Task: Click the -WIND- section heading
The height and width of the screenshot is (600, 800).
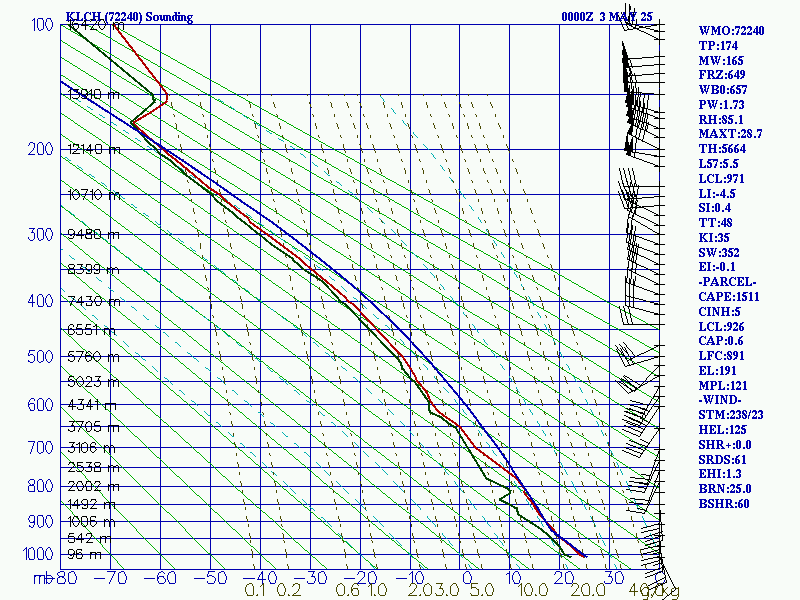Action: [720, 400]
